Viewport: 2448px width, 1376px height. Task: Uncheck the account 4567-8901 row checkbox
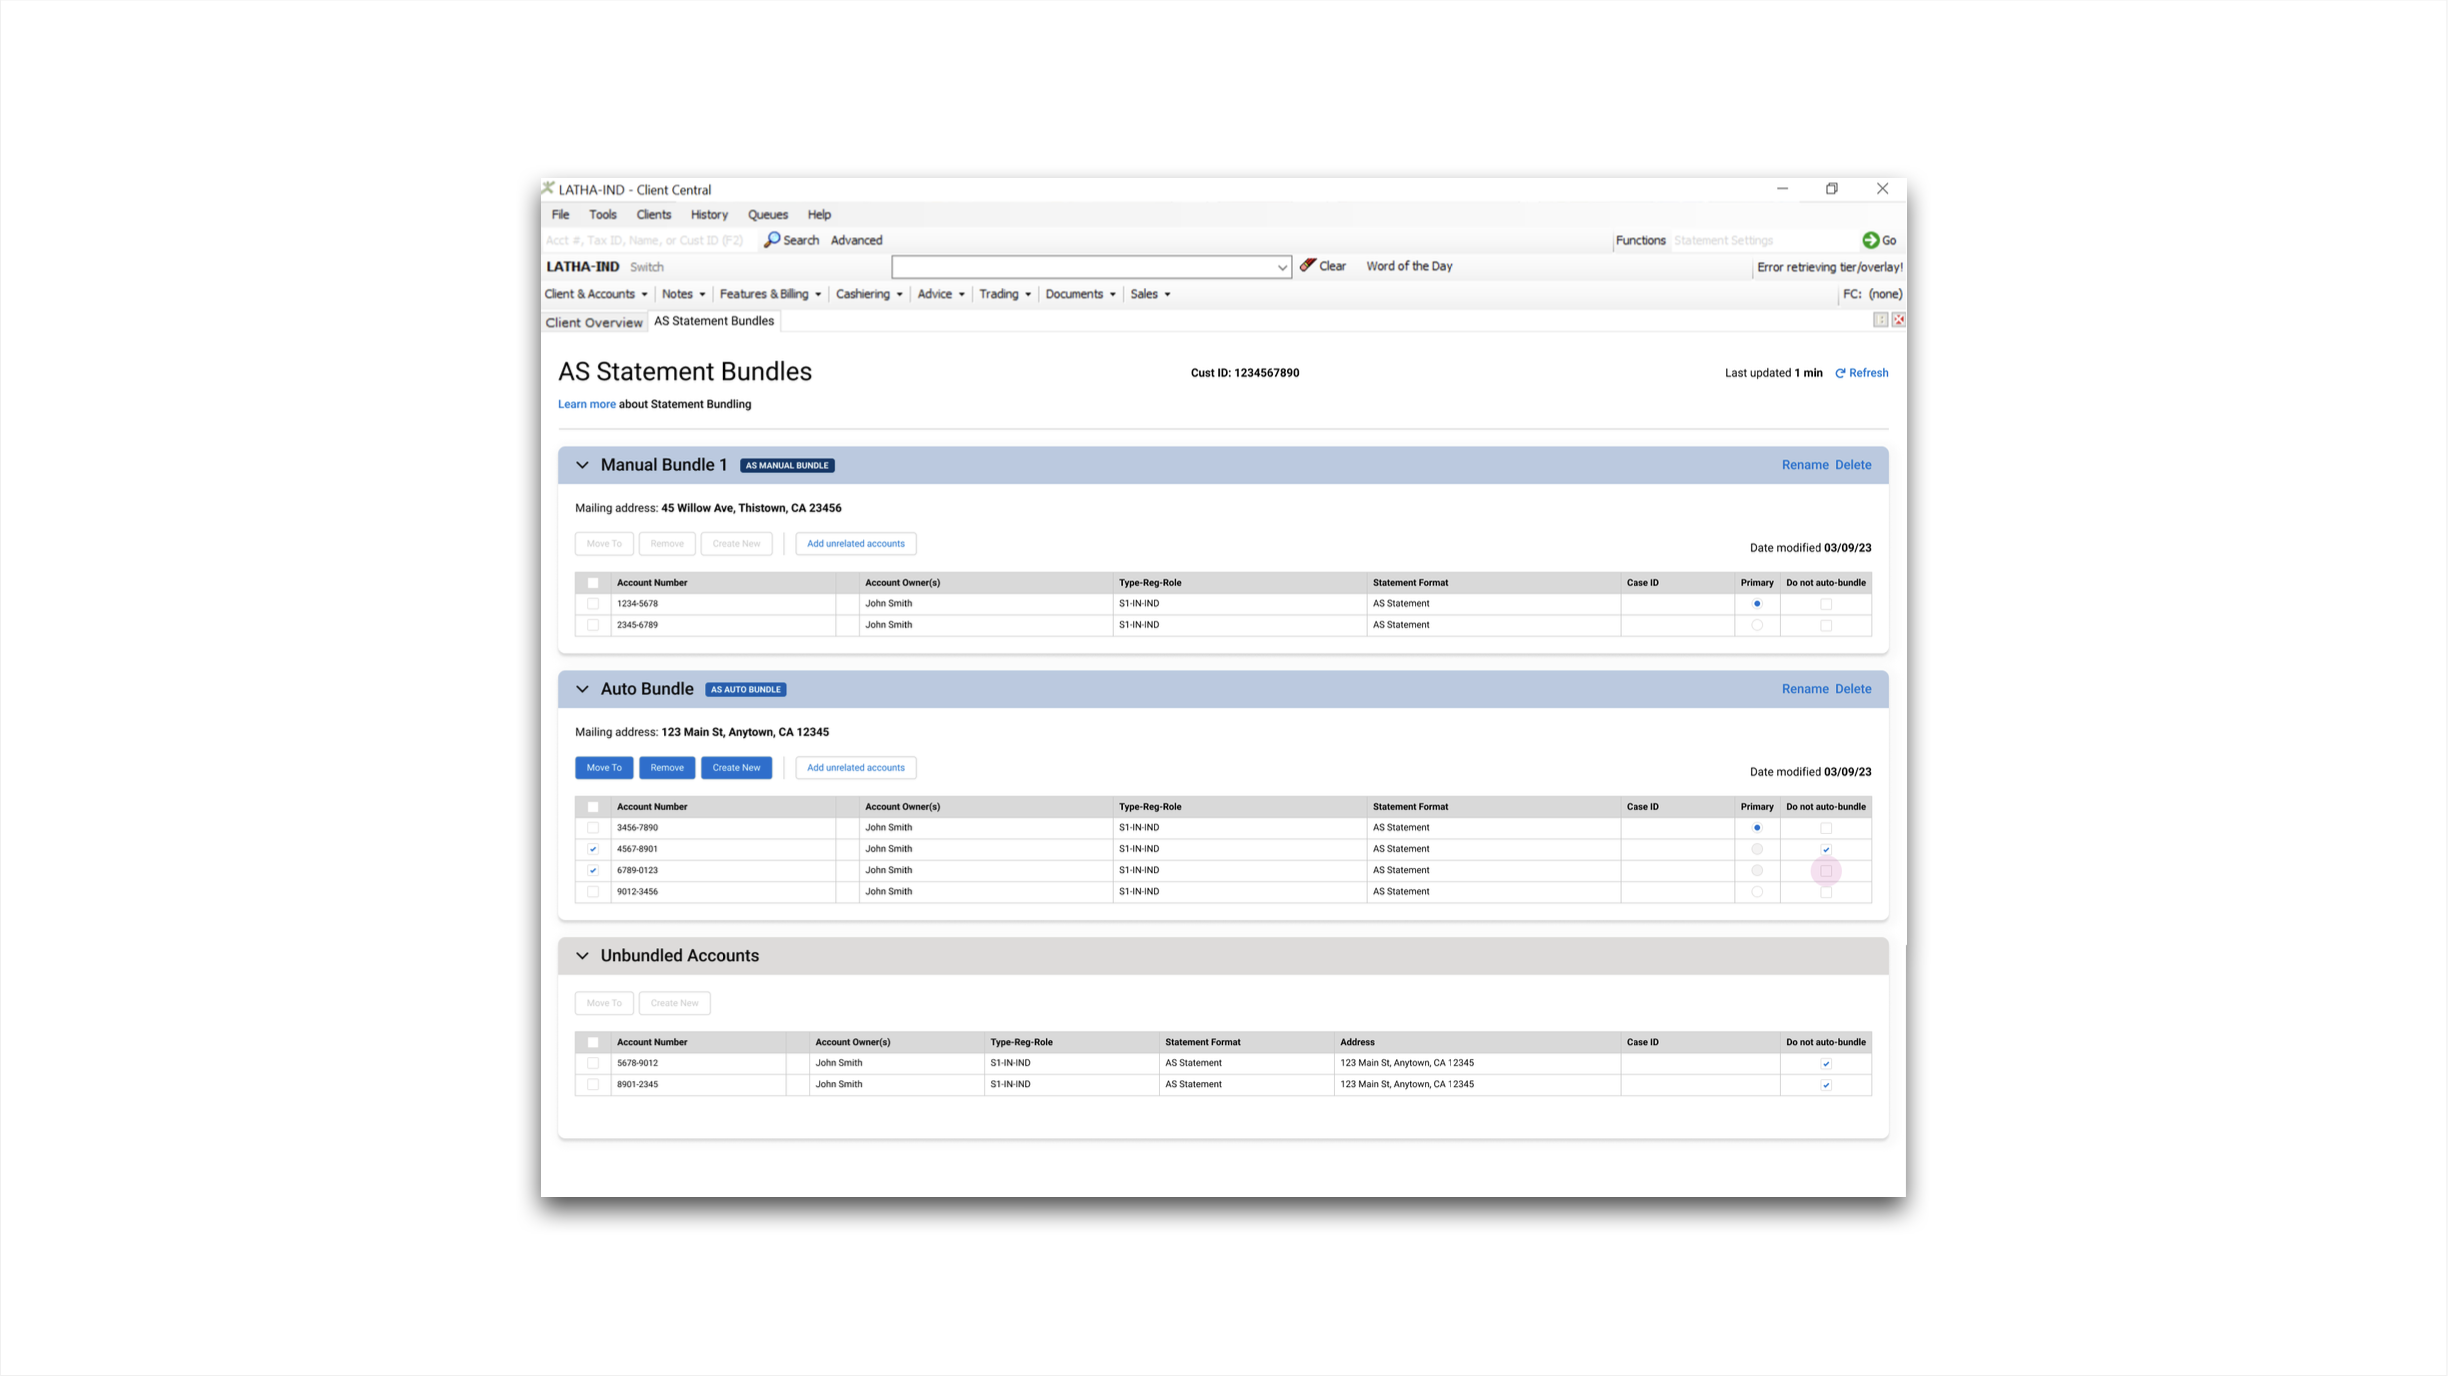tap(593, 849)
